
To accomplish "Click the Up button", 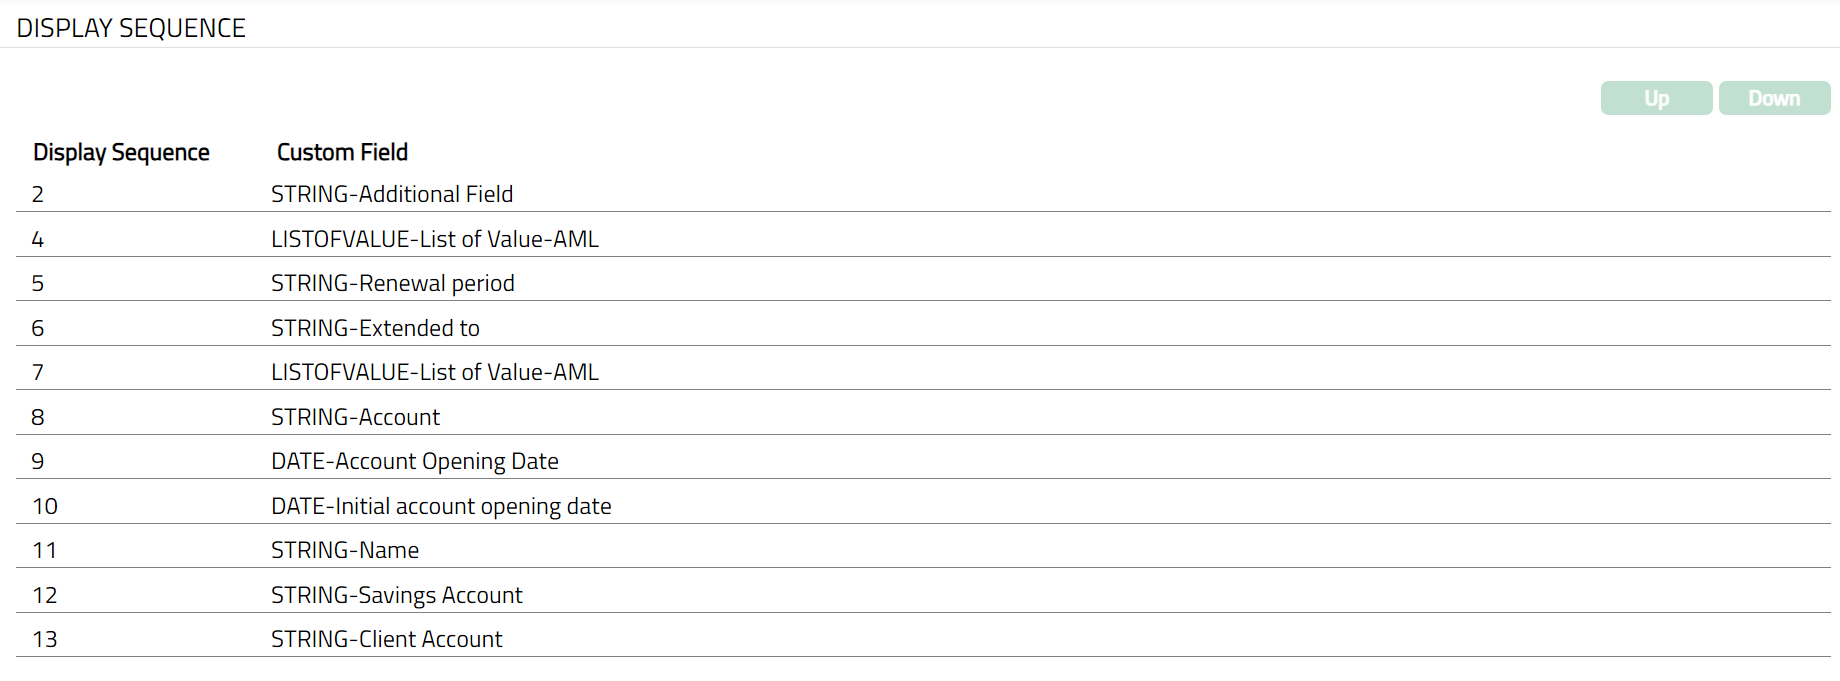I will click(1656, 98).
